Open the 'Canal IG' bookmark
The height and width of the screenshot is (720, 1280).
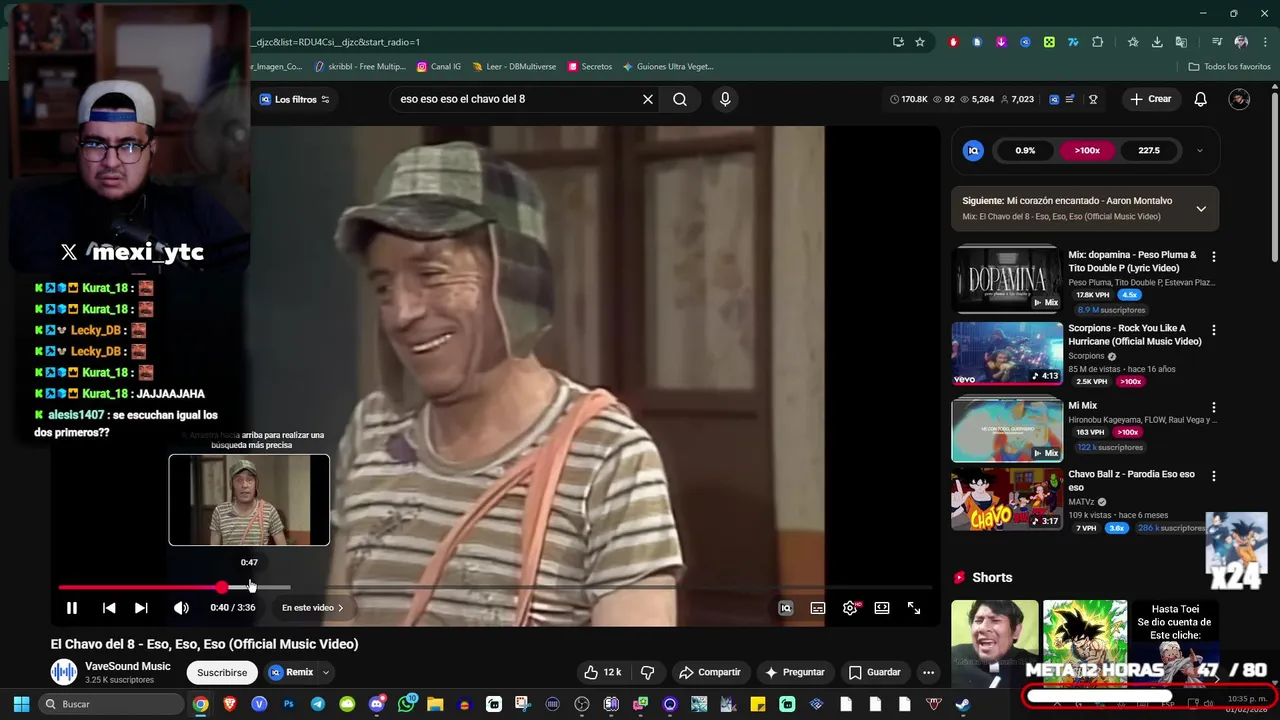click(x=439, y=67)
